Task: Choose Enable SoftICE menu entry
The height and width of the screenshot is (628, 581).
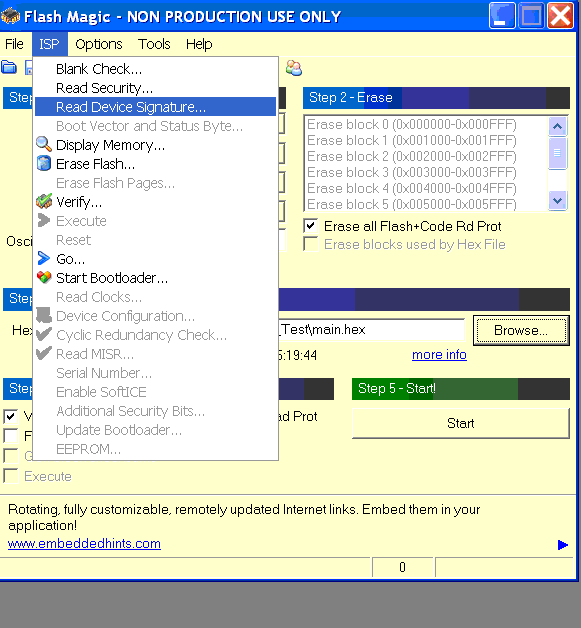Action: coord(155,391)
